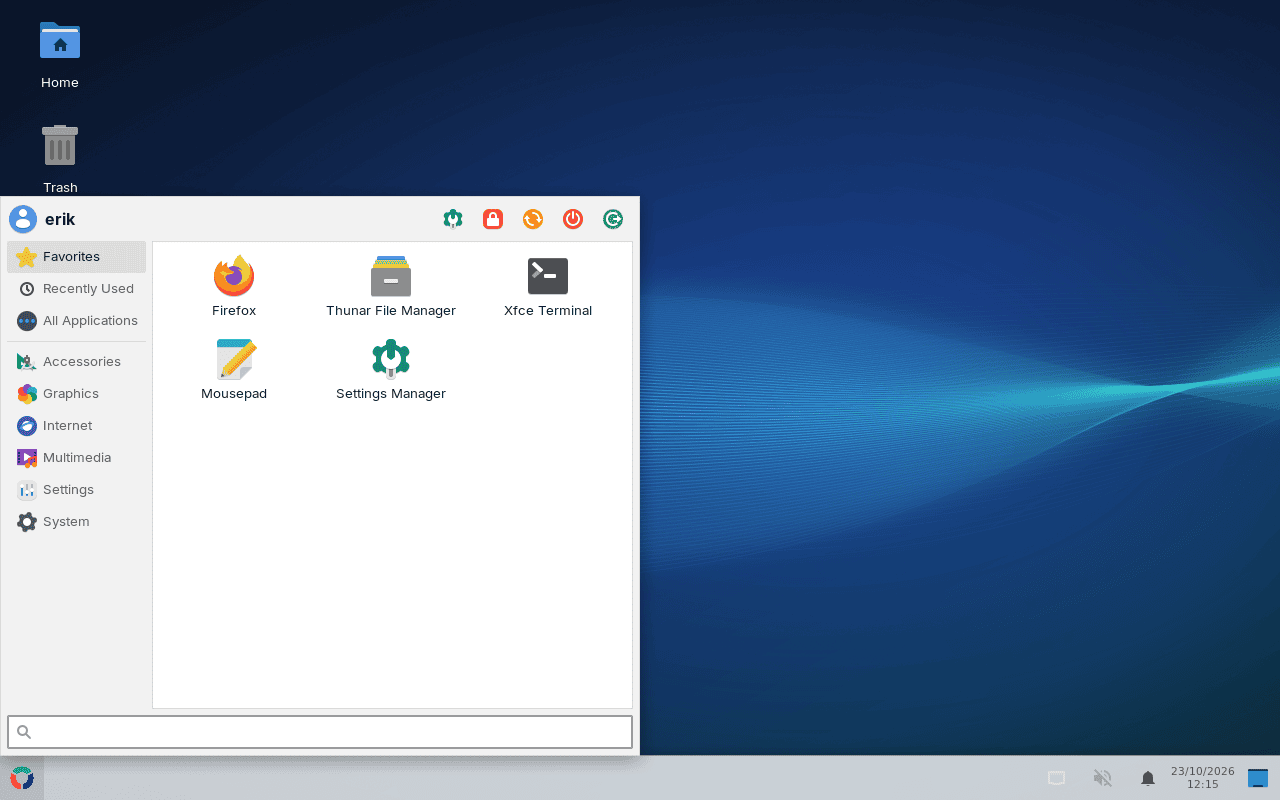The height and width of the screenshot is (800, 1280).
Task: Click the faint tray icon left of volume
Action: [x=1056, y=778]
